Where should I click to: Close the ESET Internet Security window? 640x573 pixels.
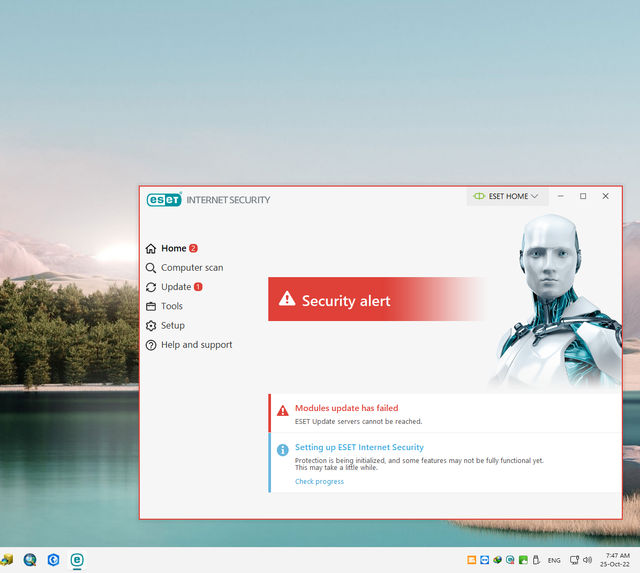pyautogui.click(x=605, y=196)
